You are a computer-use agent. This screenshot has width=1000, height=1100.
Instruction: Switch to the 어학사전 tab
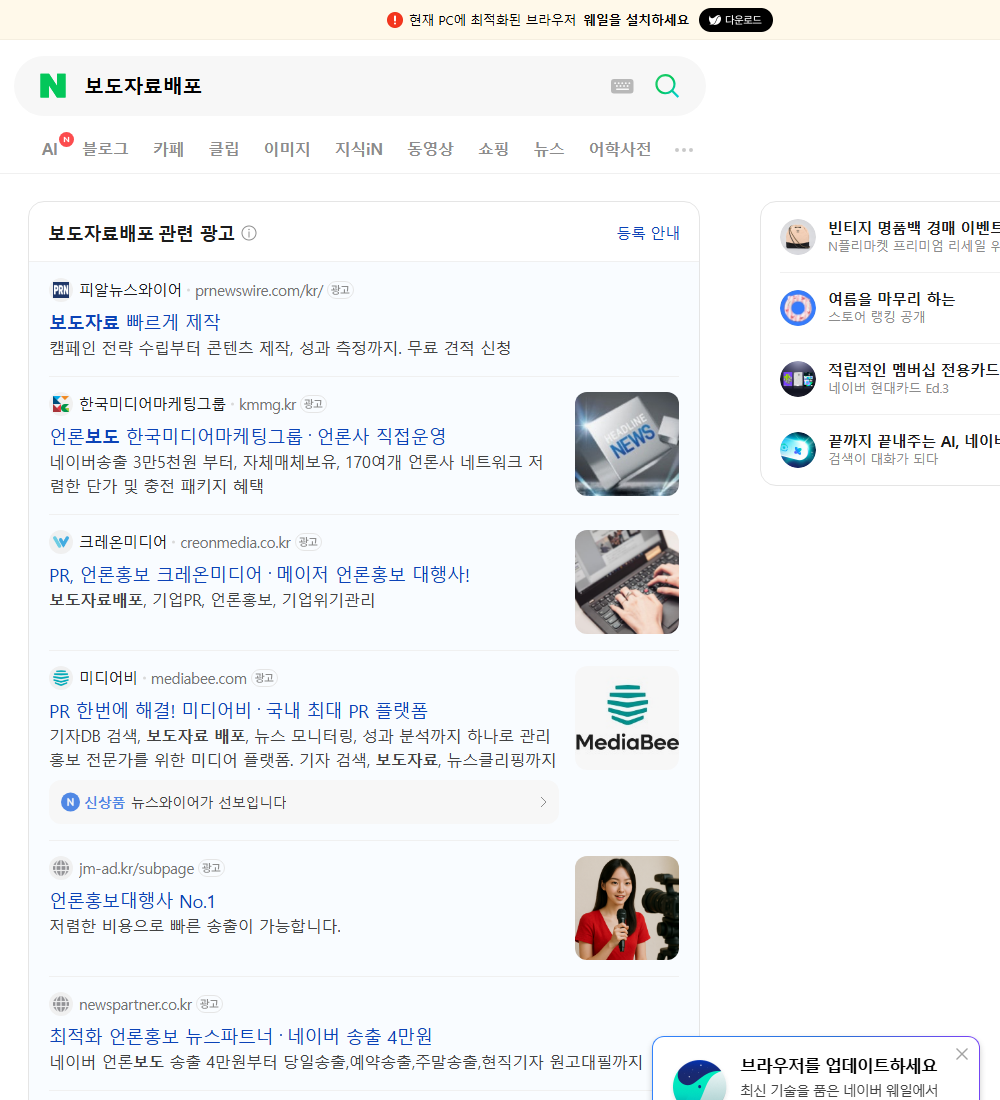(620, 149)
